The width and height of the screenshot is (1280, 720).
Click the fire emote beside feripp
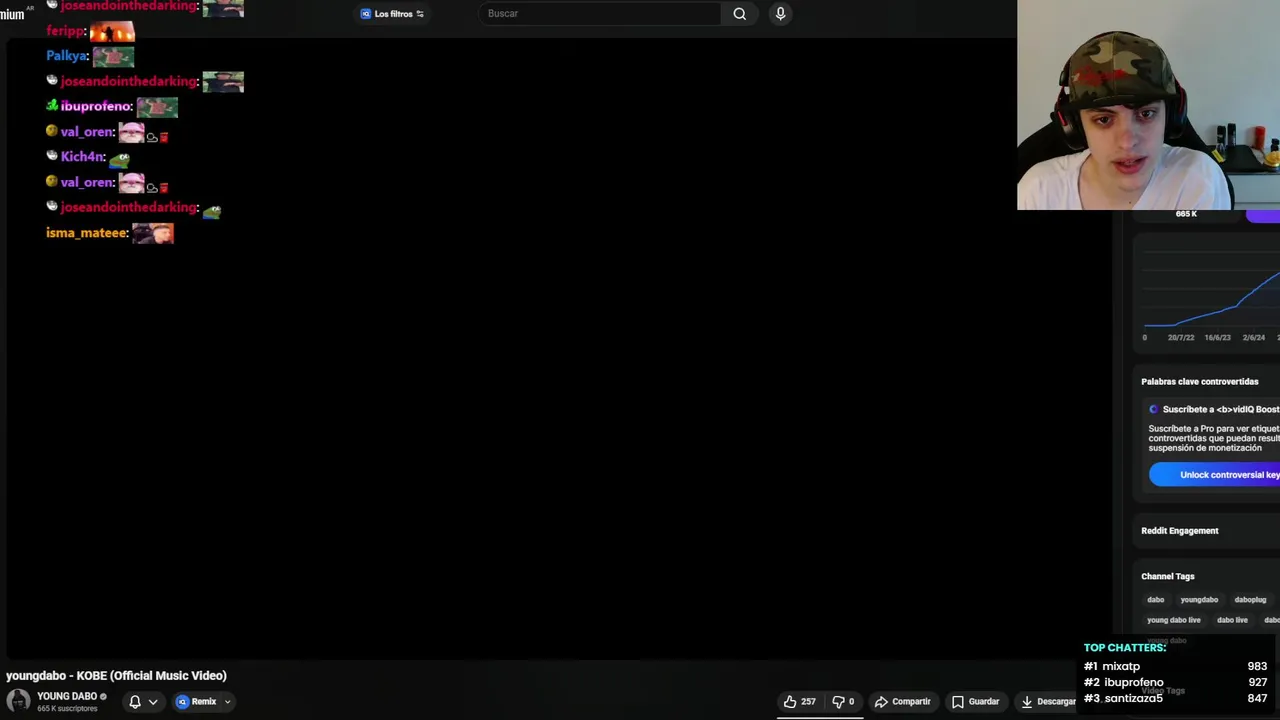coord(112,31)
